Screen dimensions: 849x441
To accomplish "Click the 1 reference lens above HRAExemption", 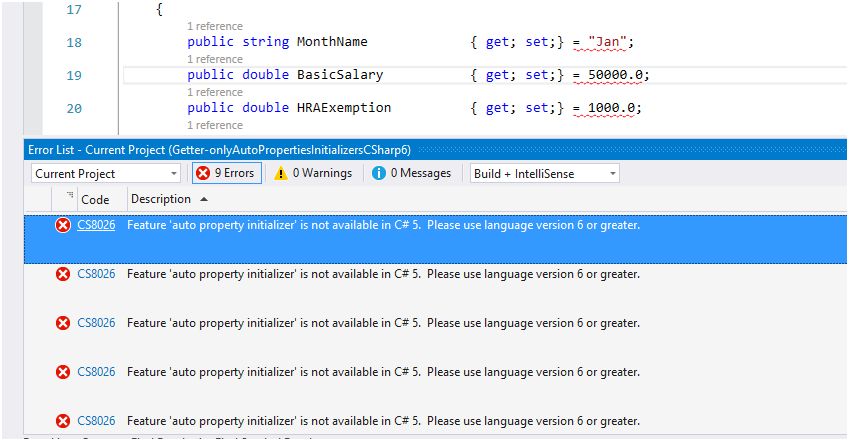I will point(215,92).
